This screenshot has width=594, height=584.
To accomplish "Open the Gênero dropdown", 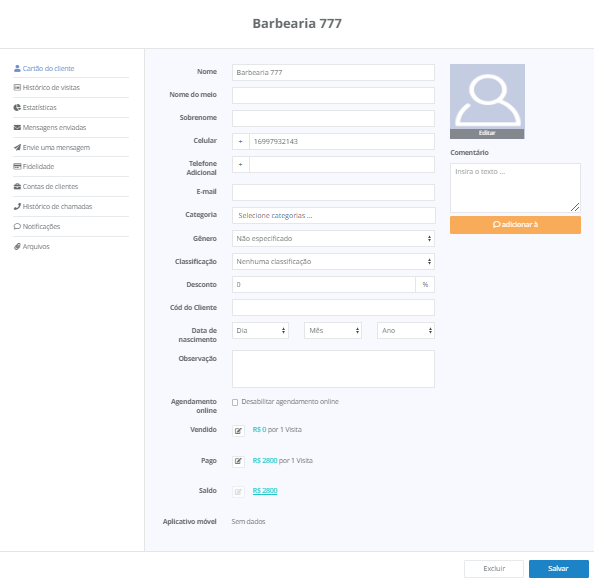I will point(333,239).
